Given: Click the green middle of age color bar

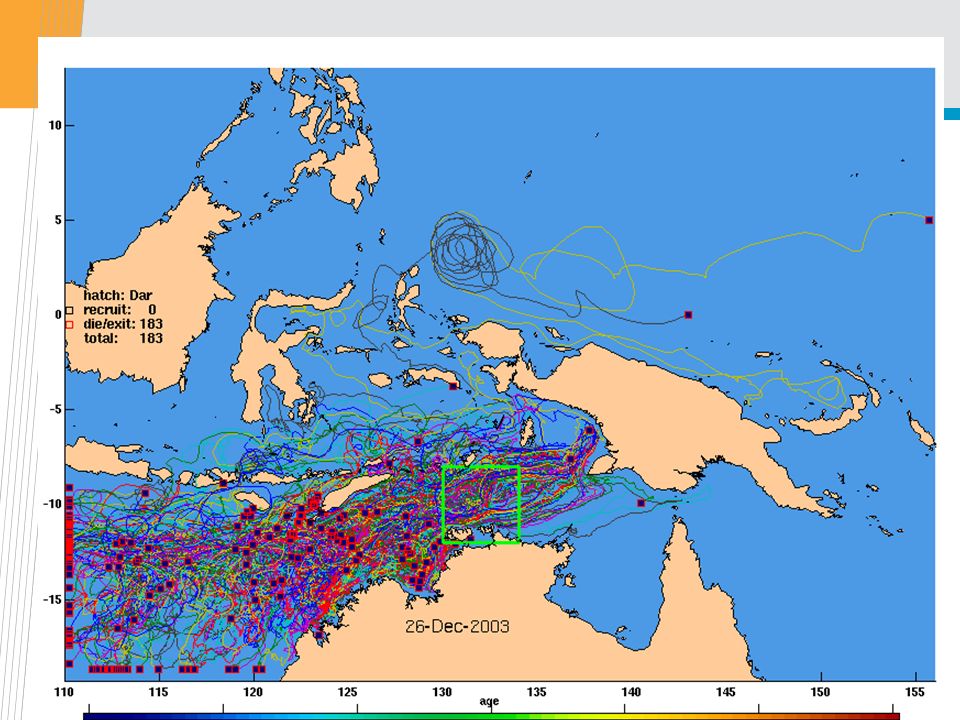Looking at the screenshot, I should pyautogui.click(x=490, y=716).
